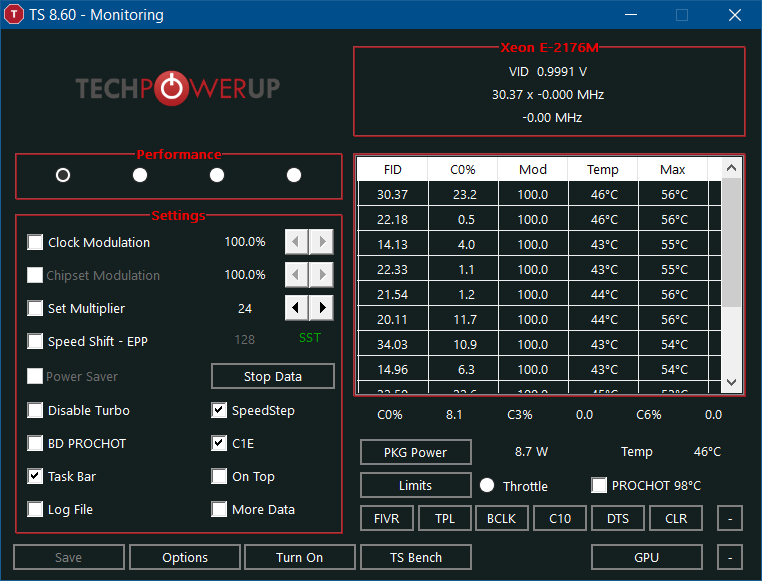Select the fourth Performance profile radio button

coord(294,175)
